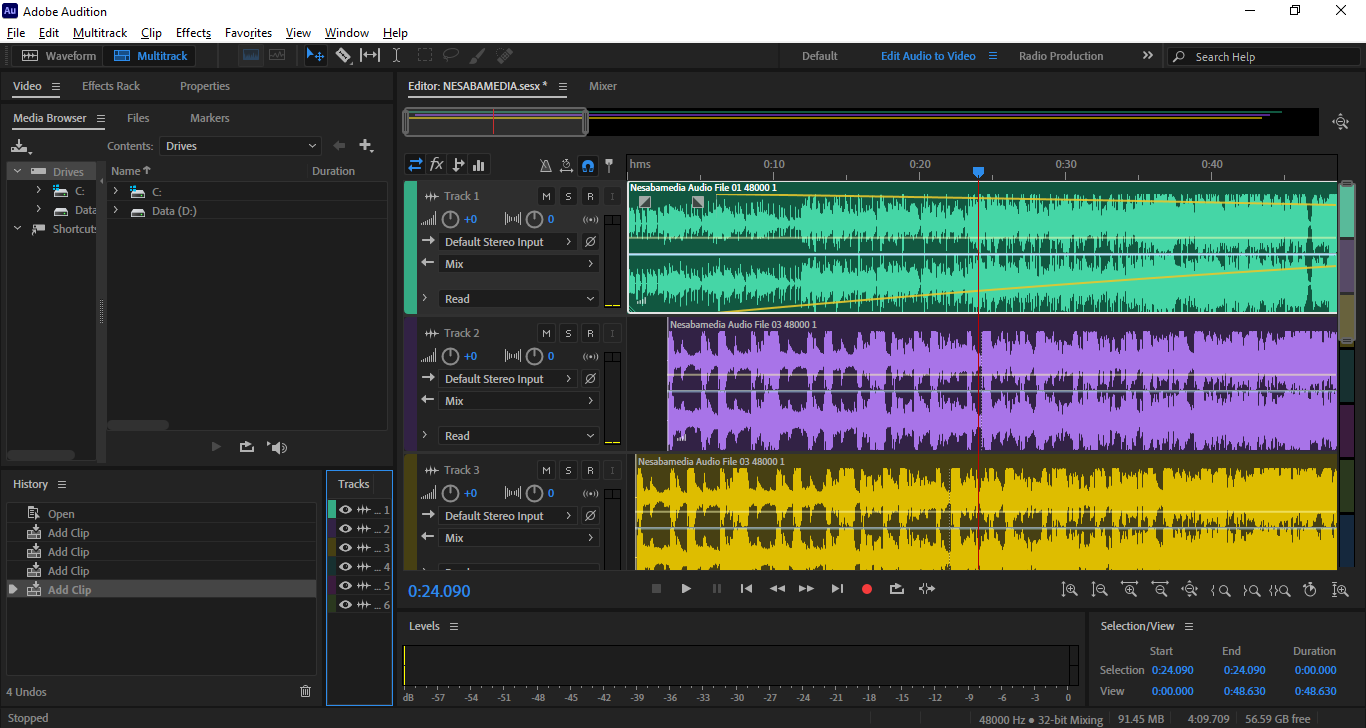Select the Razor tool in toolbar
This screenshot has height=728, width=1366.
click(343, 56)
